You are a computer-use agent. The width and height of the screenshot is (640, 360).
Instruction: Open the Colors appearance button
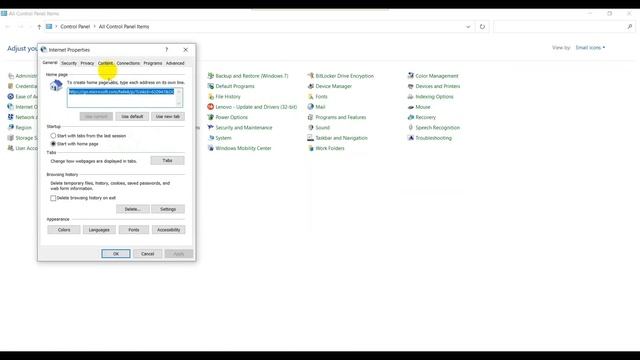(64, 230)
